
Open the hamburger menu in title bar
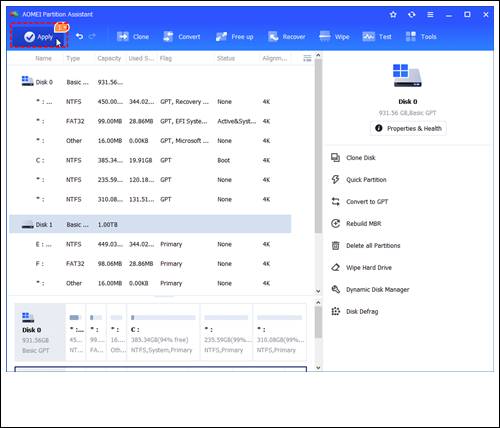point(430,14)
